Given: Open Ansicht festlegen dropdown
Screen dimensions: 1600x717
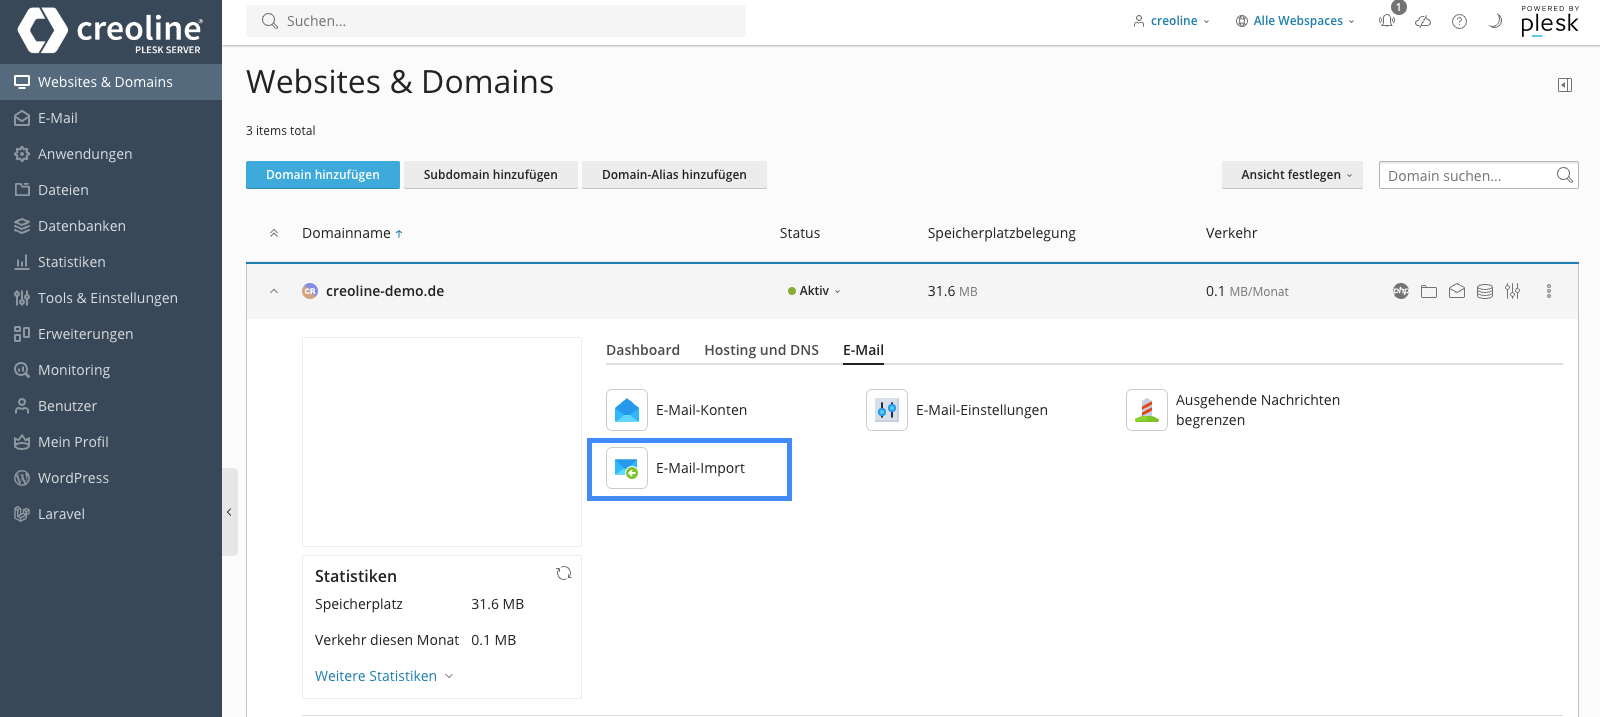Looking at the screenshot, I should 1292,175.
